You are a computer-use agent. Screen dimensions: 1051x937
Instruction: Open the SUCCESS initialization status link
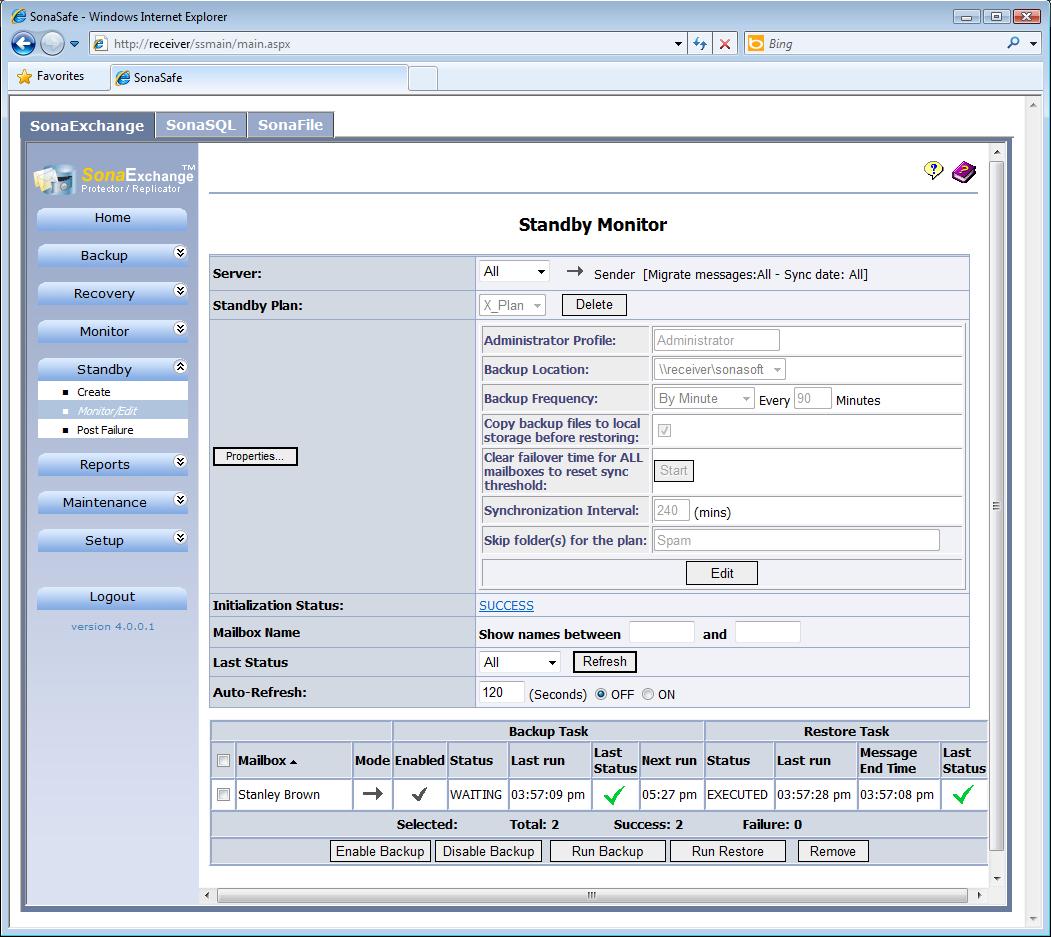tap(506, 606)
